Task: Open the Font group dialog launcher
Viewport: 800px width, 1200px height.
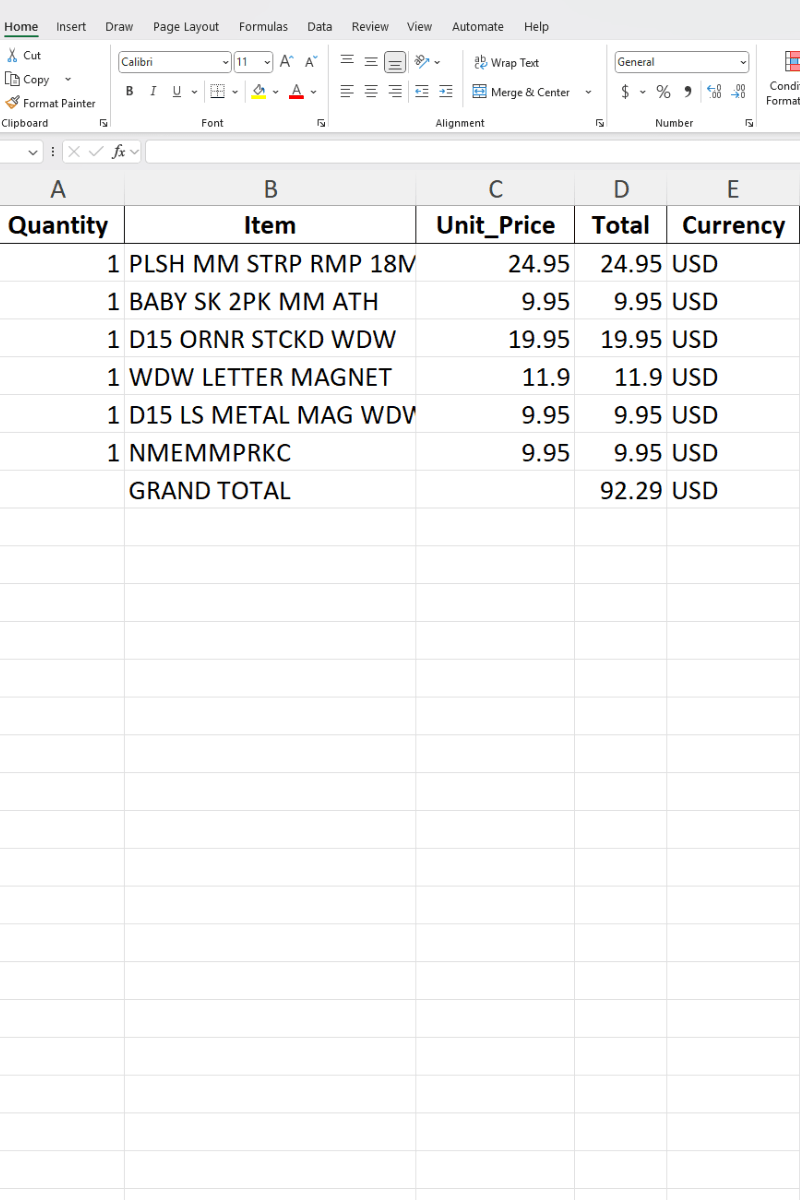Action: pyautogui.click(x=320, y=122)
